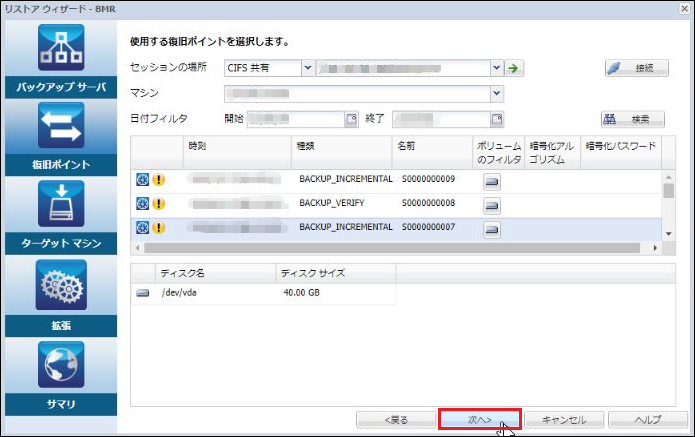This screenshot has height=437, width=695.
Task: Open the サマリ globe icon
Action: [x=61, y=365]
